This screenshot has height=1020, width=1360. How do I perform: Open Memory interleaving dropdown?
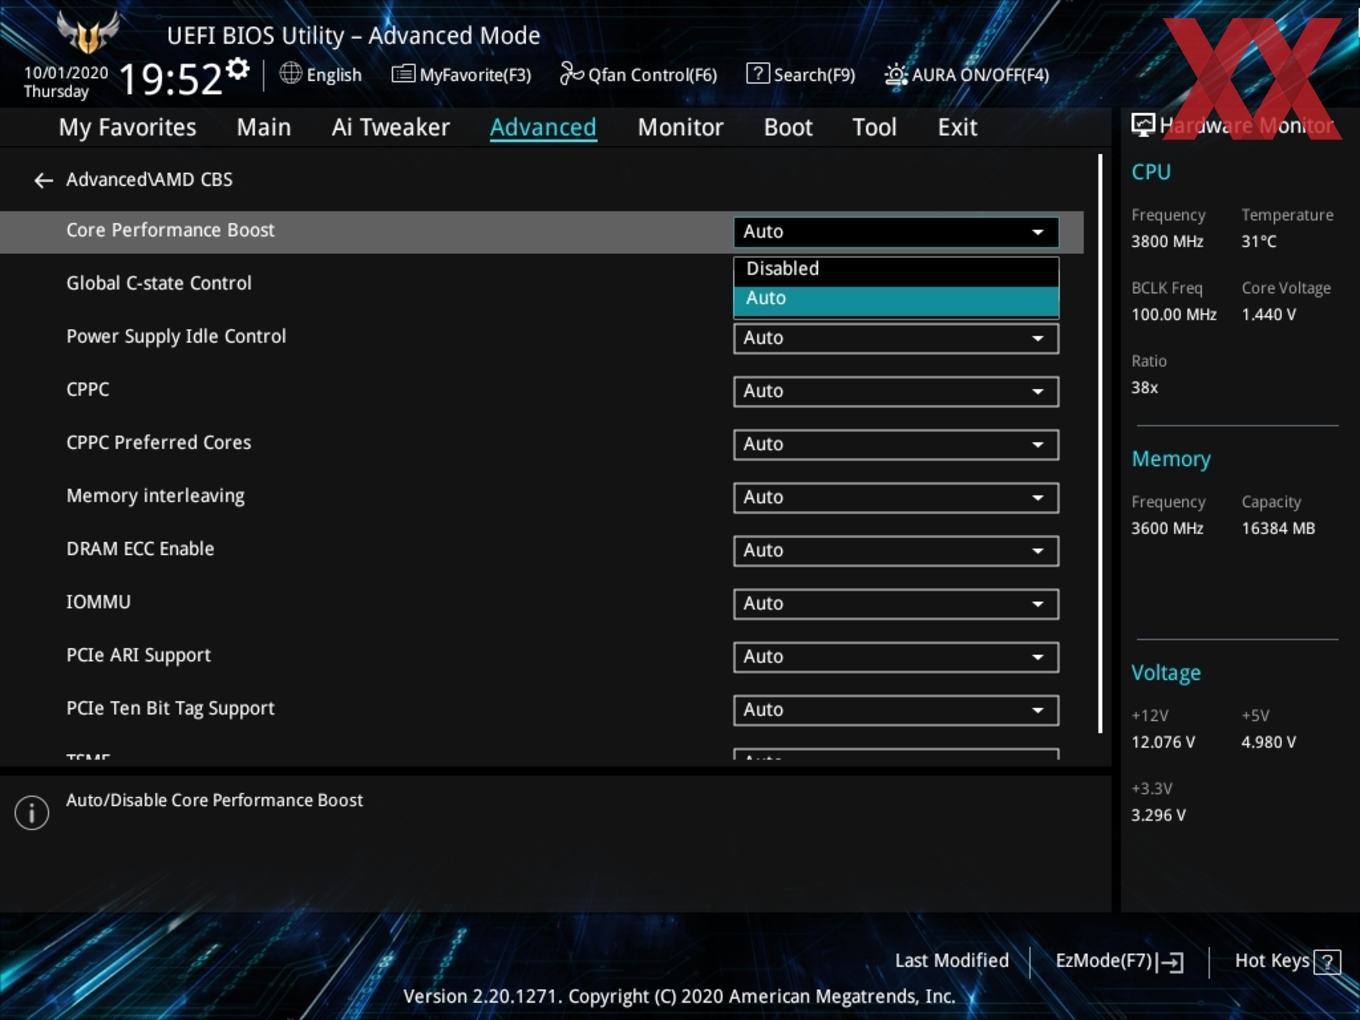[896, 497]
